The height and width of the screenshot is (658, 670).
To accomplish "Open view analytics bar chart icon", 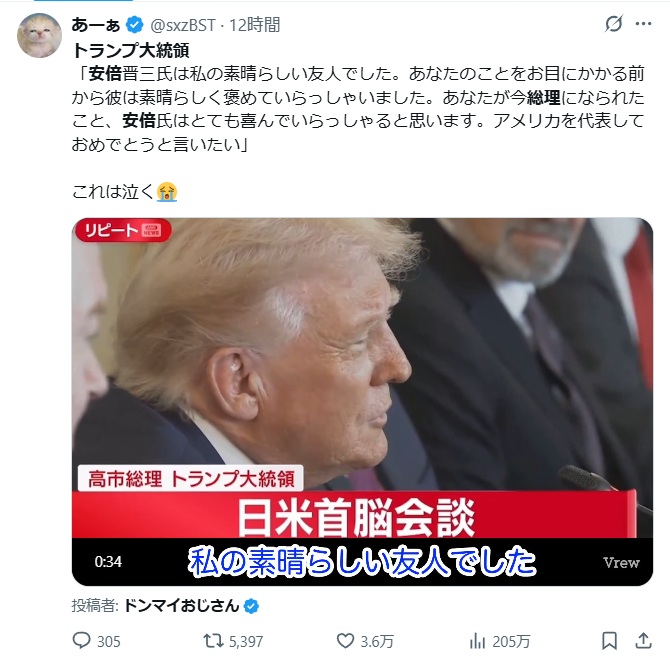I will point(477,640).
